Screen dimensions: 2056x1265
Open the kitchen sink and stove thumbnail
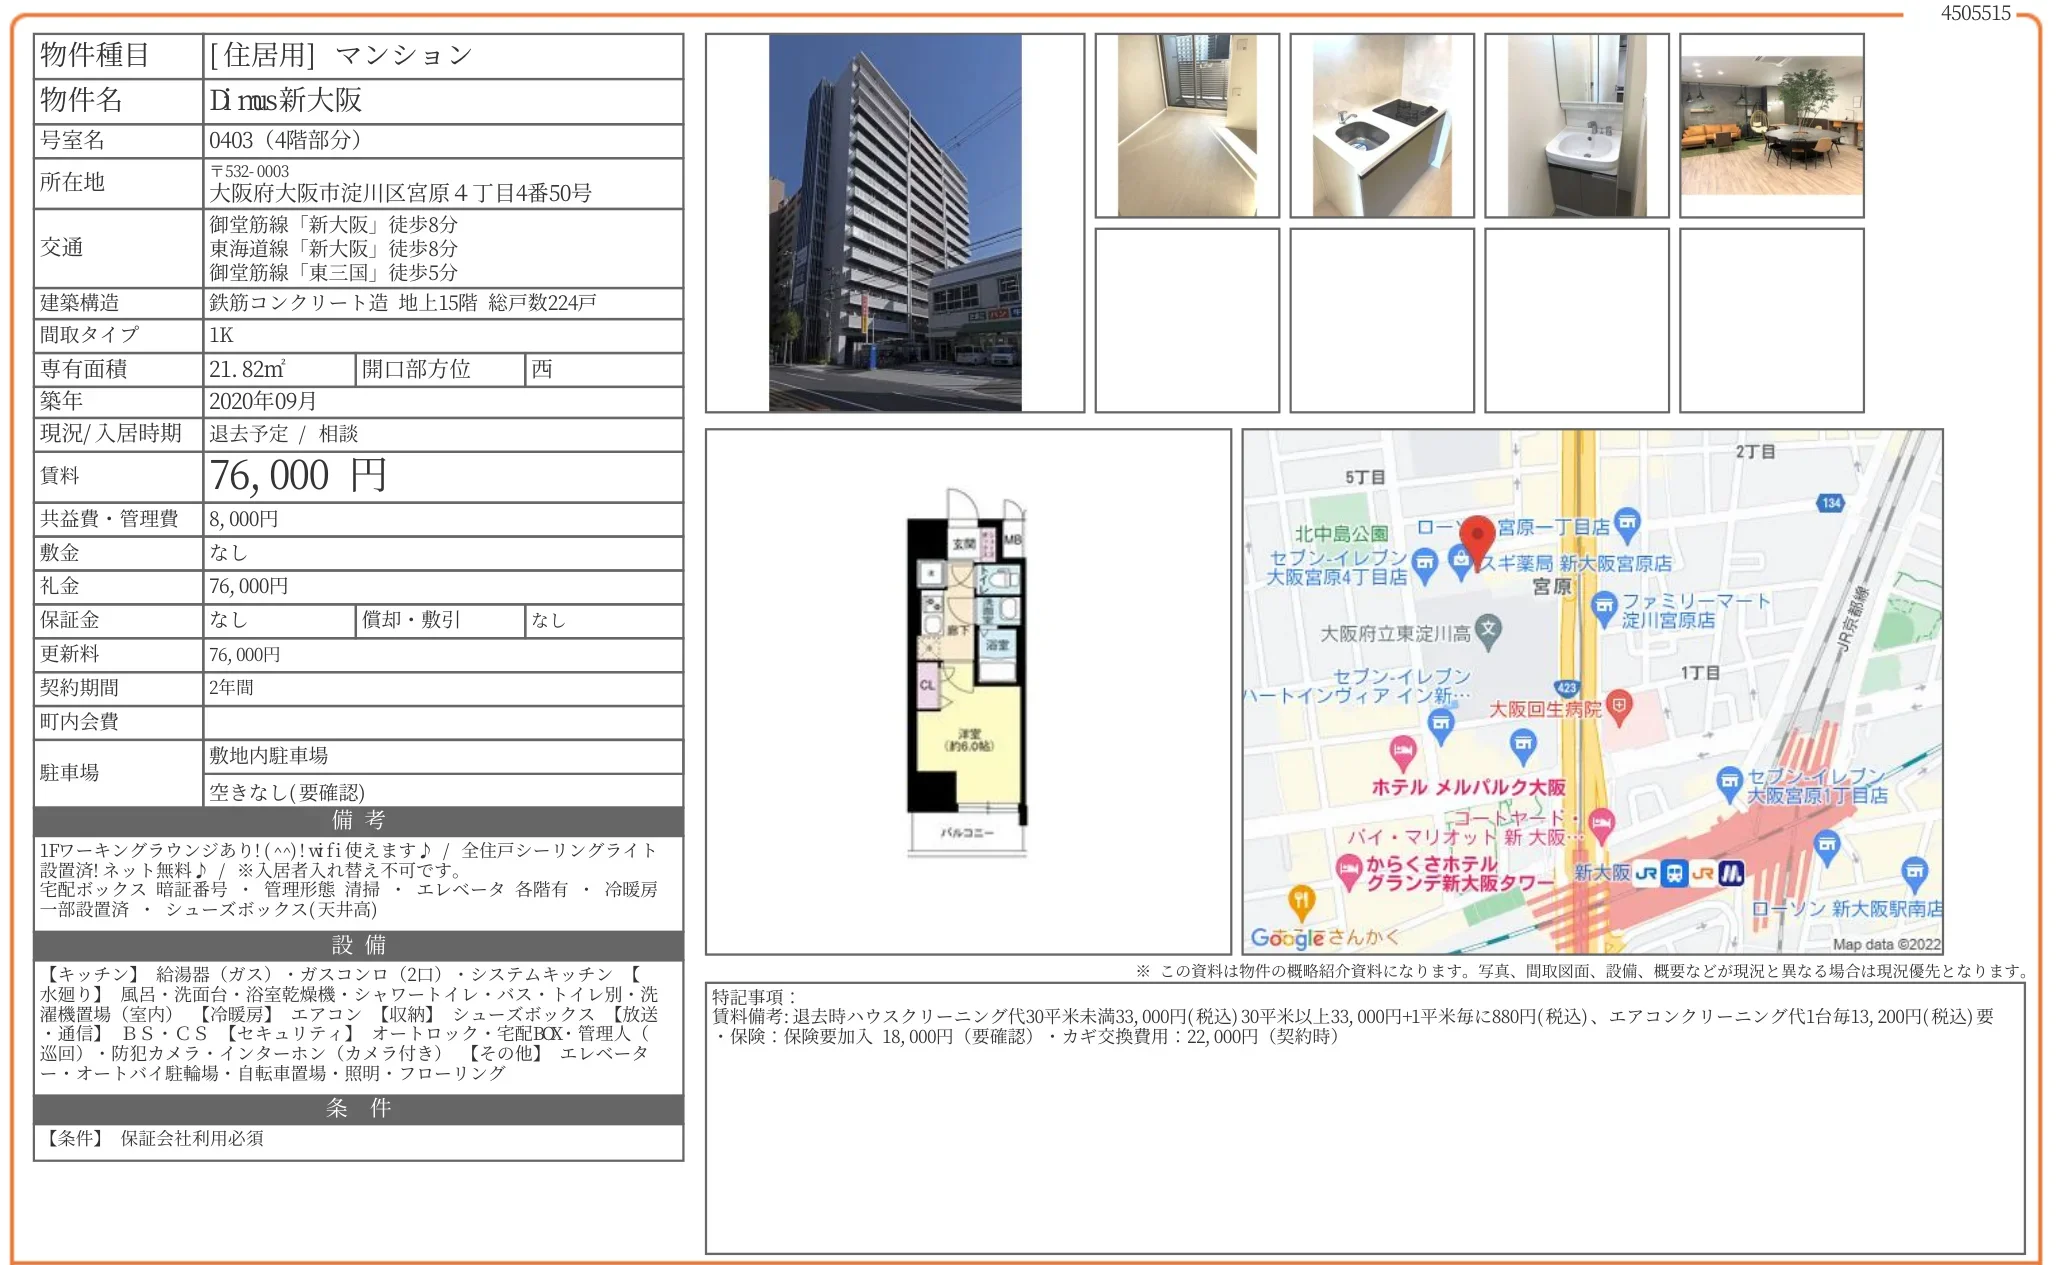[x=1381, y=126]
